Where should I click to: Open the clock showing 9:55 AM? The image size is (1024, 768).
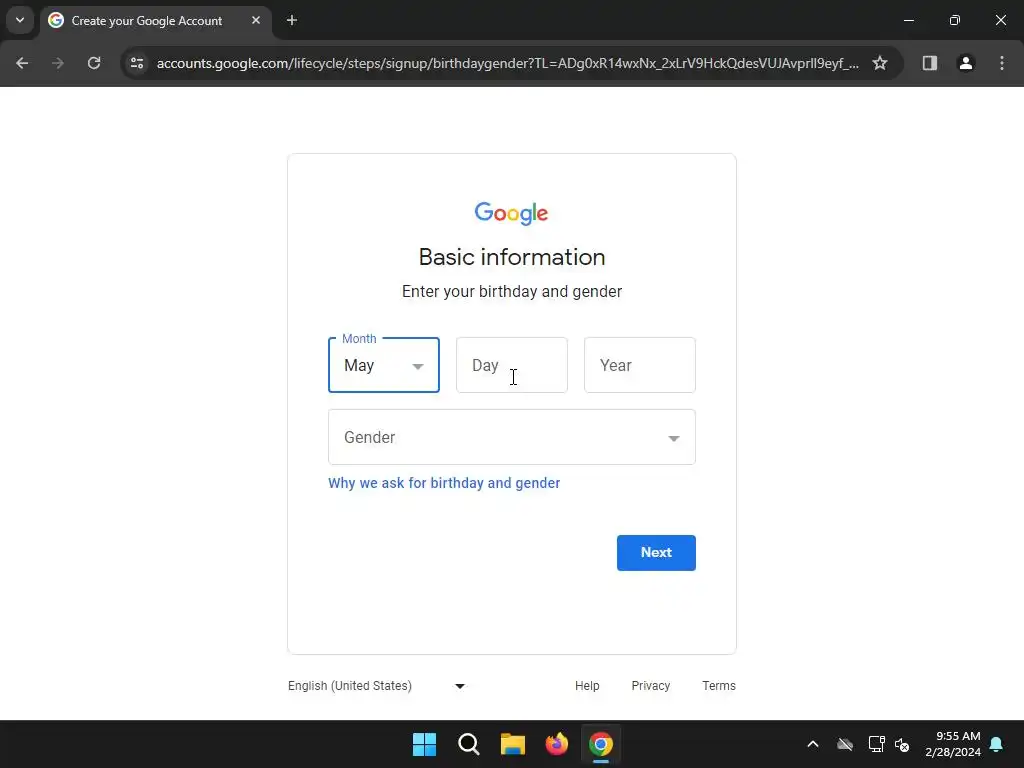pyautogui.click(x=953, y=744)
